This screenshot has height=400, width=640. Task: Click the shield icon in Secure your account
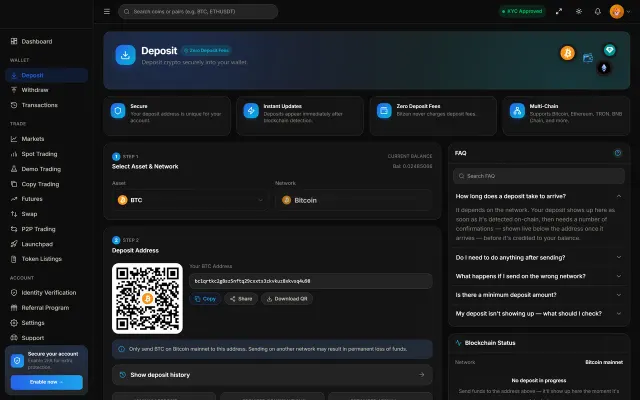pos(17,360)
